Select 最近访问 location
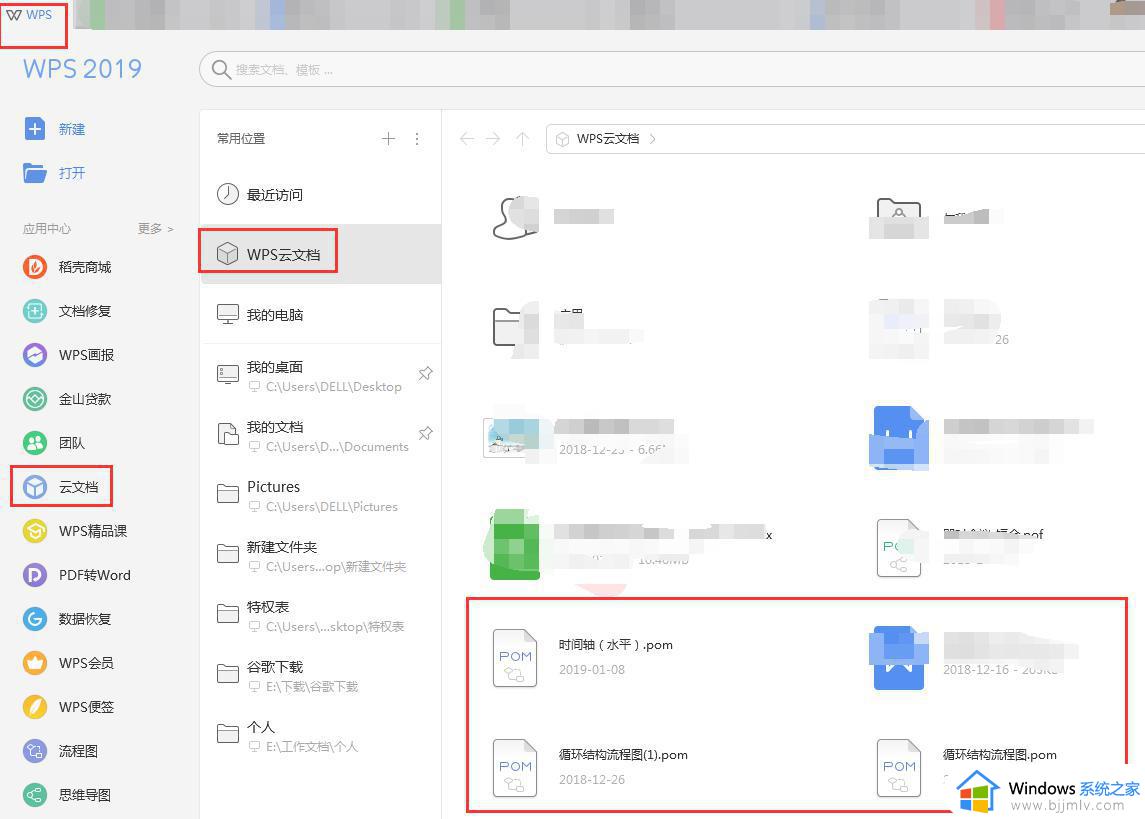 [x=321, y=194]
